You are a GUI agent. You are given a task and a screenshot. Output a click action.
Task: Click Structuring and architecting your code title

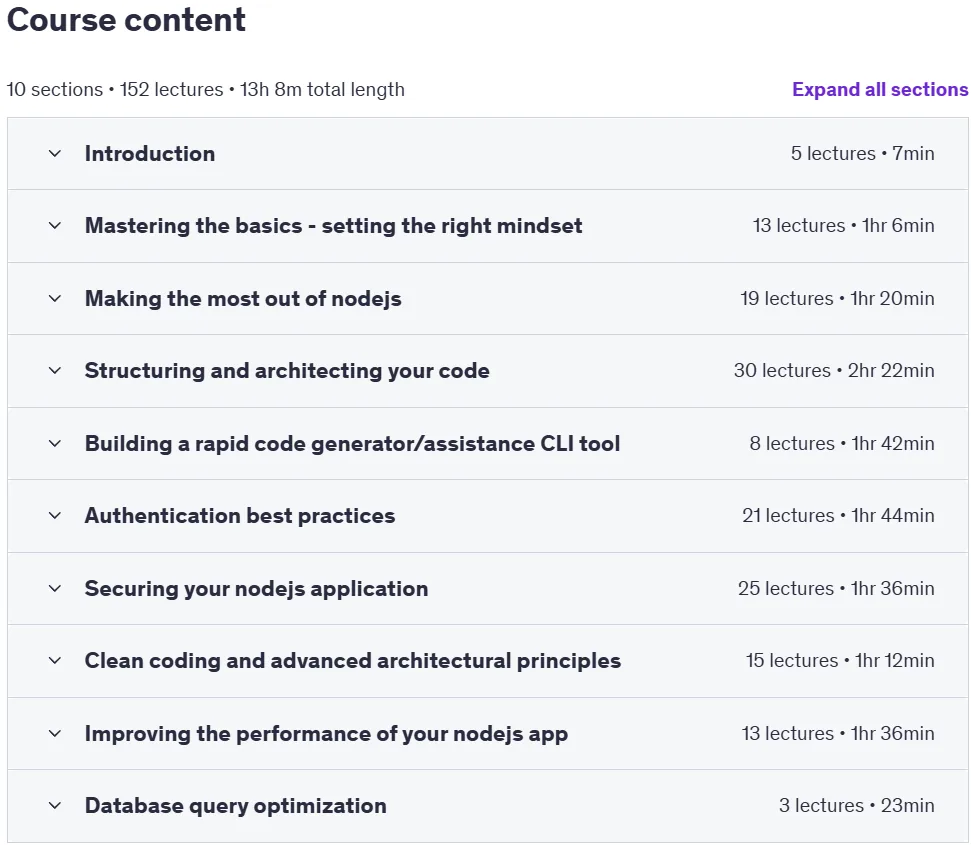(x=287, y=371)
